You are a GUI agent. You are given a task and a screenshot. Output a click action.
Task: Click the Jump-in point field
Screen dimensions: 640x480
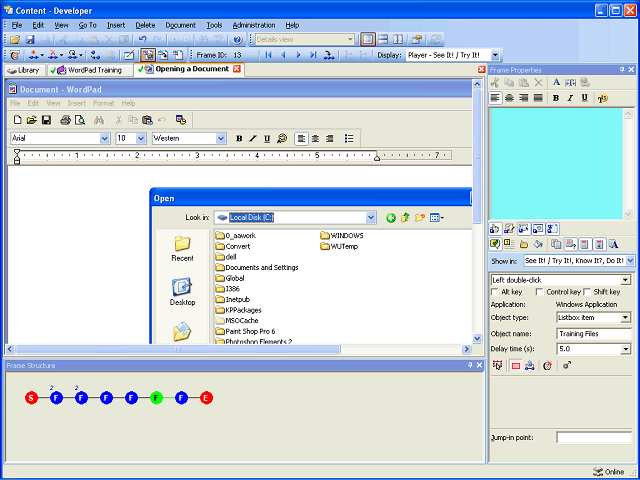[593, 438]
